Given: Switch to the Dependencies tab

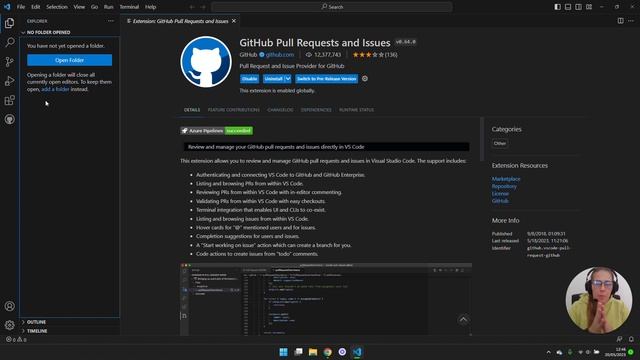Looking at the screenshot, I should [316, 110].
